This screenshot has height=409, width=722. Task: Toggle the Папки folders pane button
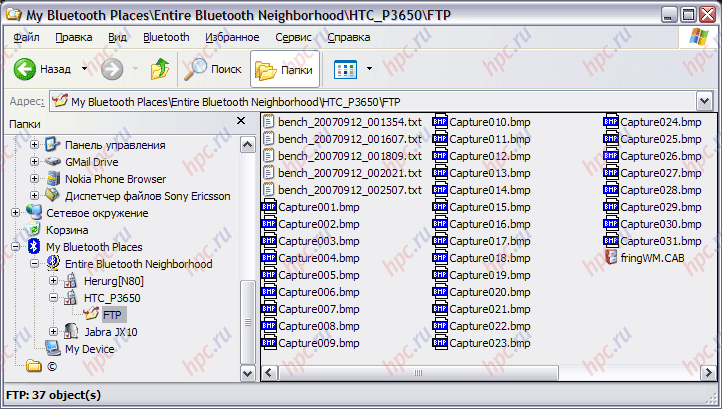(x=285, y=69)
